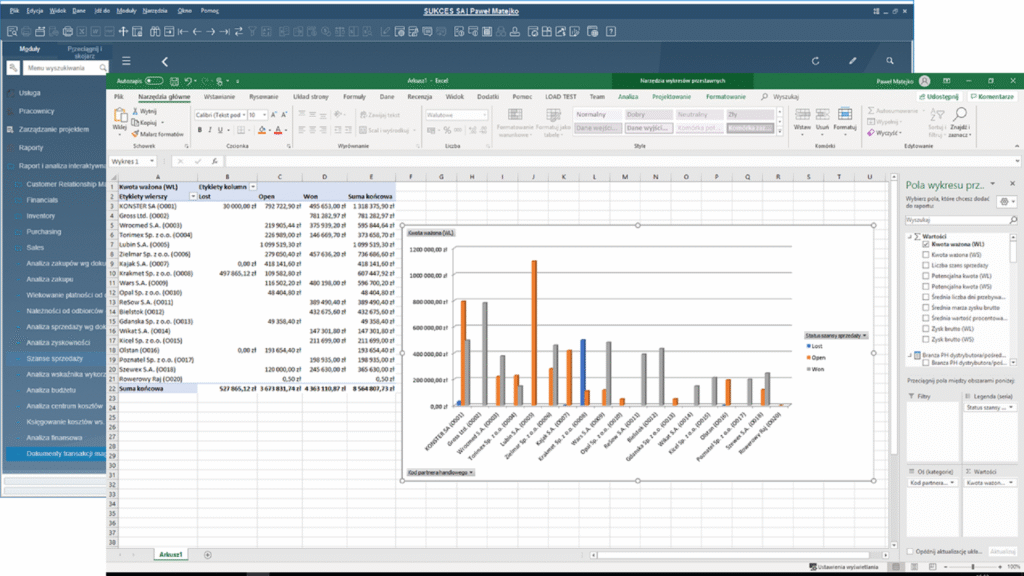
Task: Open Status szansy field dropdown in Legend area
Action: 1011,408
